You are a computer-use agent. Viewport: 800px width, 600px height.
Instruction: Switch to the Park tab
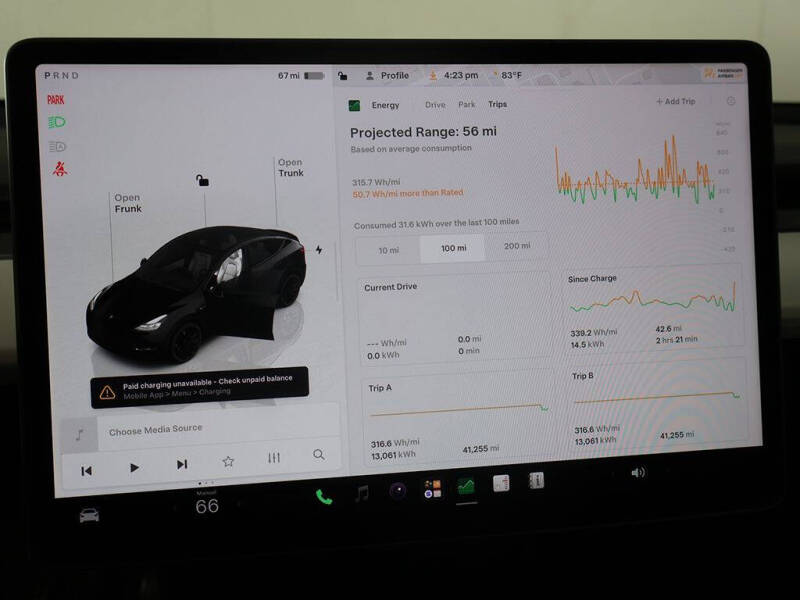click(x=466, y=104)
